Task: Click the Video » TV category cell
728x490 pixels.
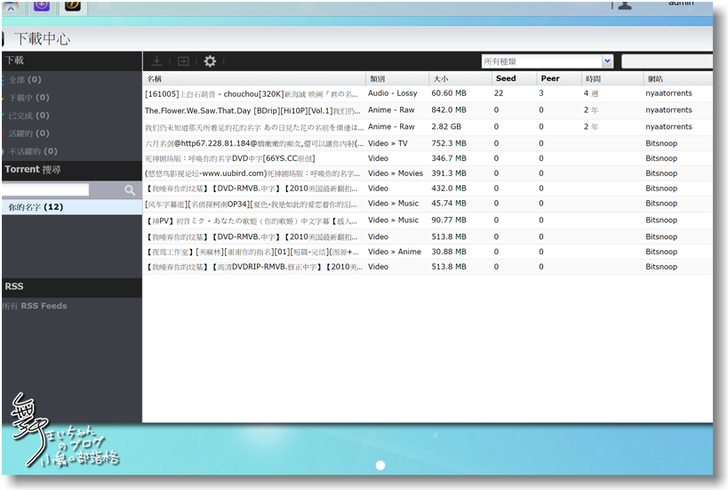Action: pos(388,144)
